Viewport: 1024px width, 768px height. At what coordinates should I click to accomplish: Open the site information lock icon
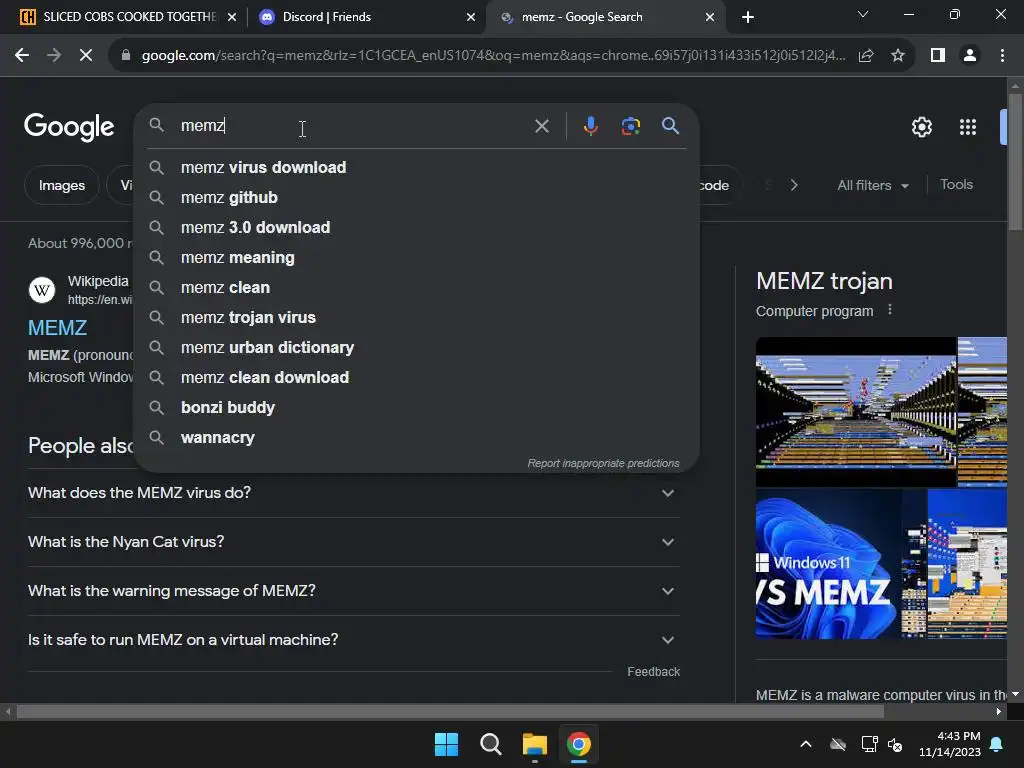(126, 56)
